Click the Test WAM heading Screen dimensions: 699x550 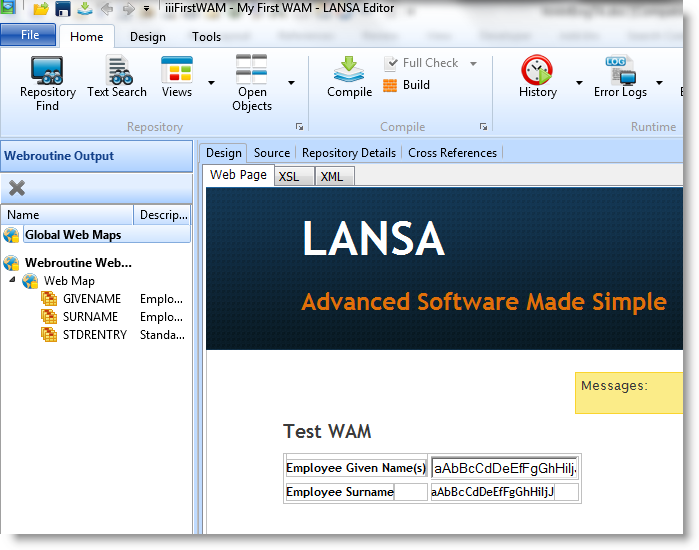click(x=327, y=431)
